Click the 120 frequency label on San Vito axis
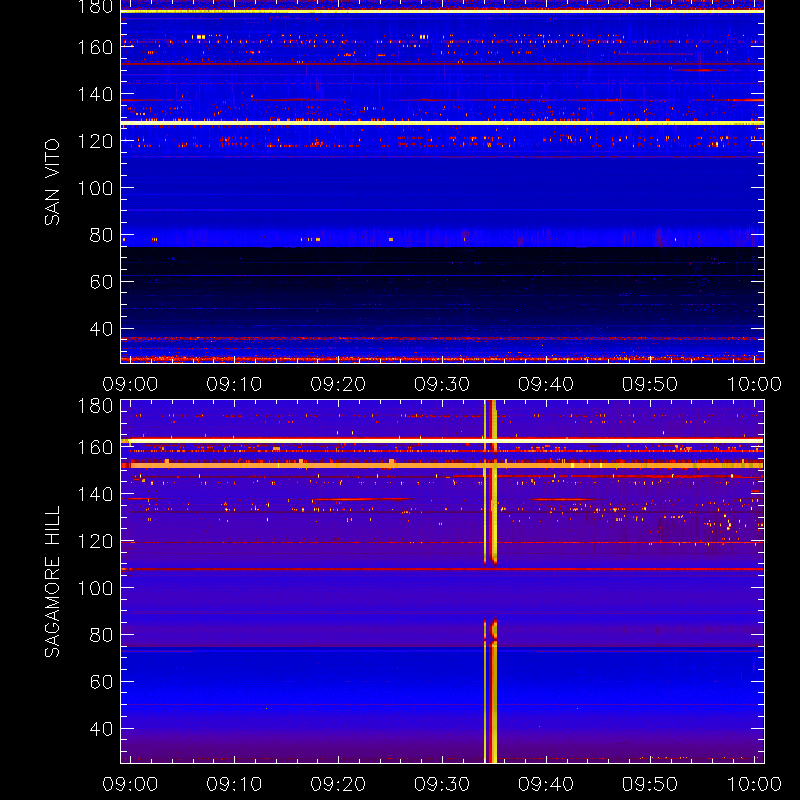 coord(95,141)
